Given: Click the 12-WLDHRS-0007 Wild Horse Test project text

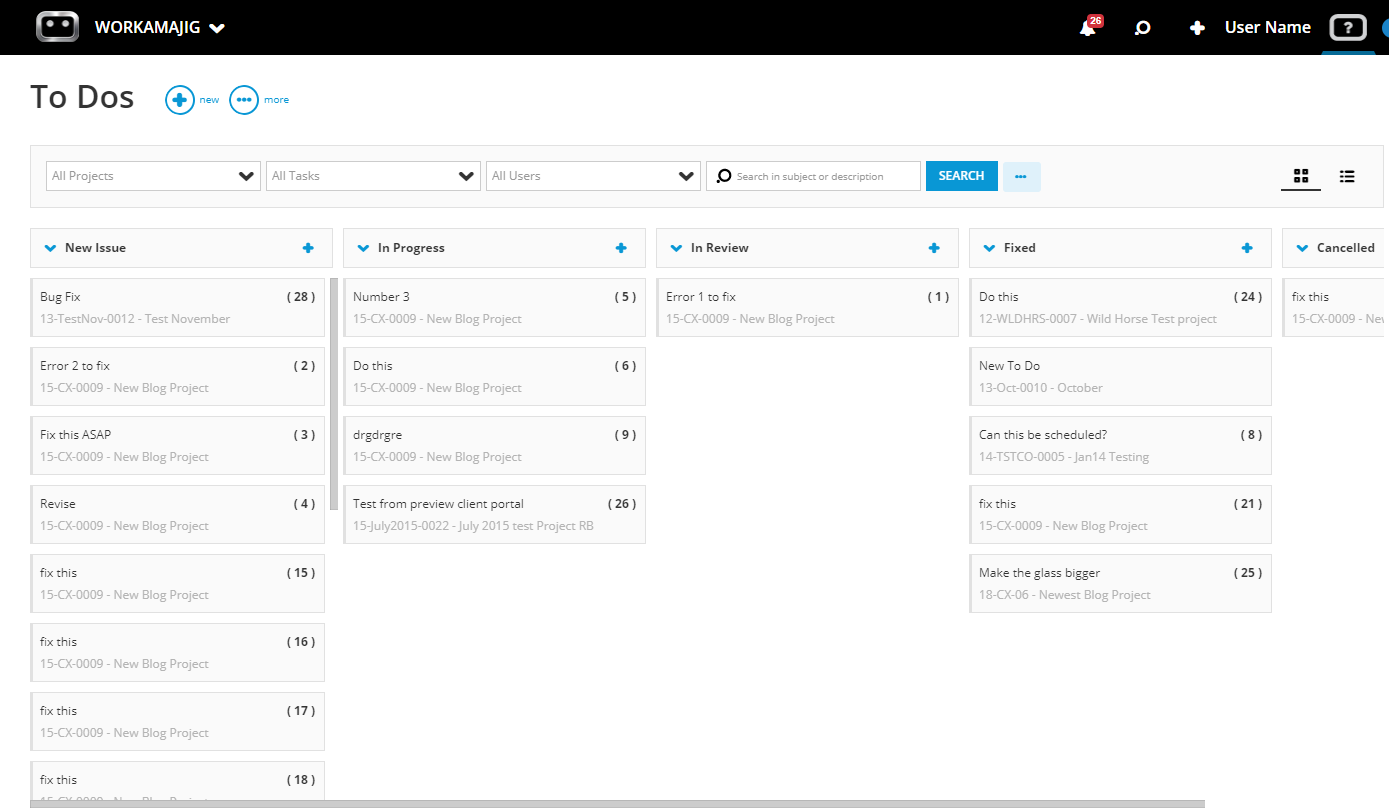Looking at the screenshot, I should [x=1098, y=319].
